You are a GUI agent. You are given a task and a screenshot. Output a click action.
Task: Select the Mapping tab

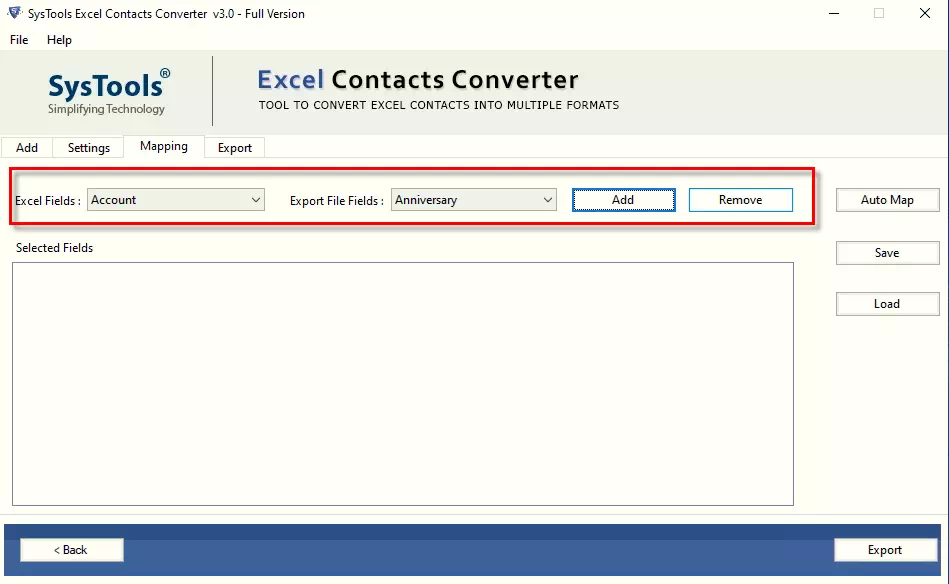(x=163, y=146)
